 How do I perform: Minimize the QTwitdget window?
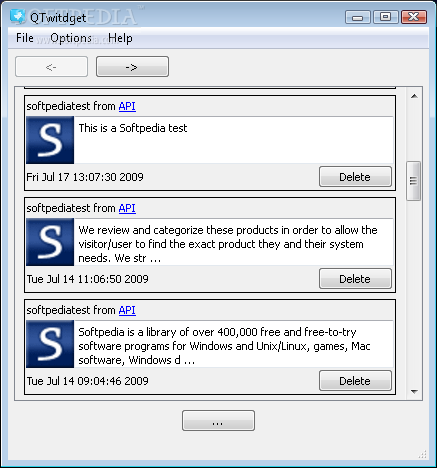(358, 17)
